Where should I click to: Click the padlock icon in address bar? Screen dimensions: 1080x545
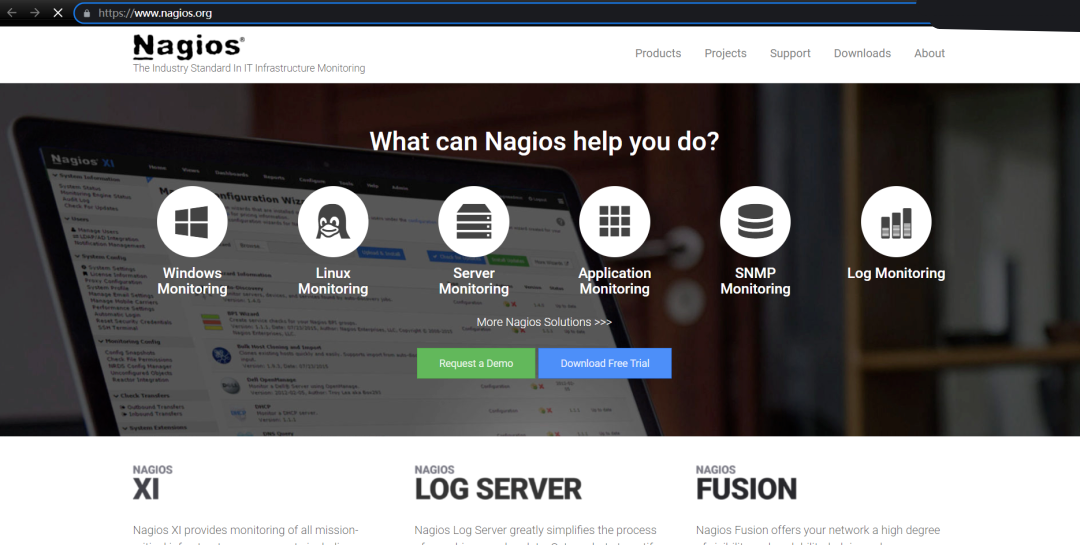[x=87, y=13]
